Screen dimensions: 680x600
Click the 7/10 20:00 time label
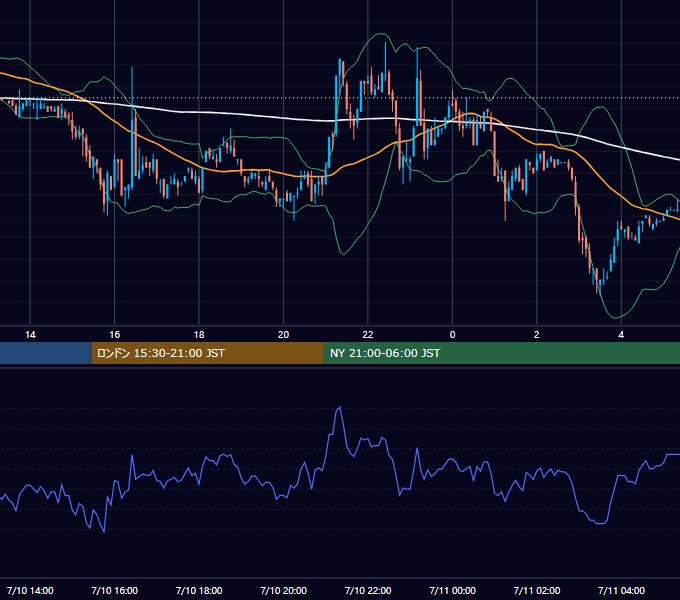[x=283, y=590]
